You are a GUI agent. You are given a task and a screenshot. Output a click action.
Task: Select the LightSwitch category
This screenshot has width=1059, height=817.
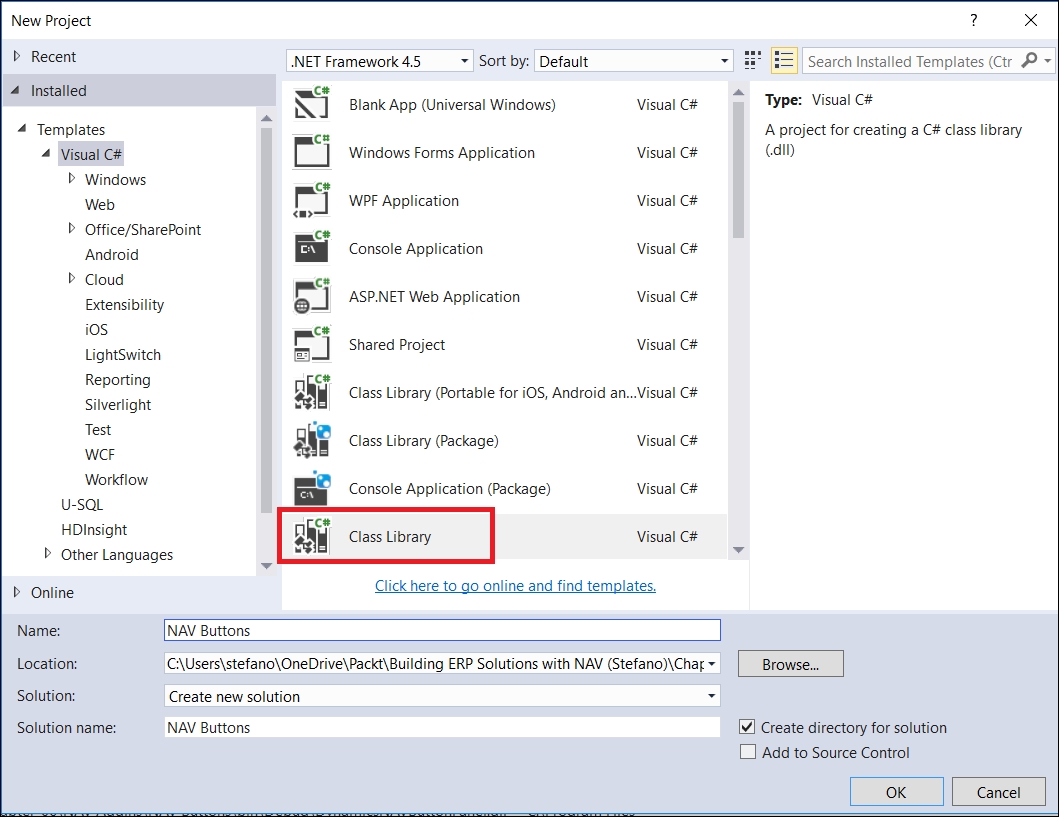(x=123, y=354)
